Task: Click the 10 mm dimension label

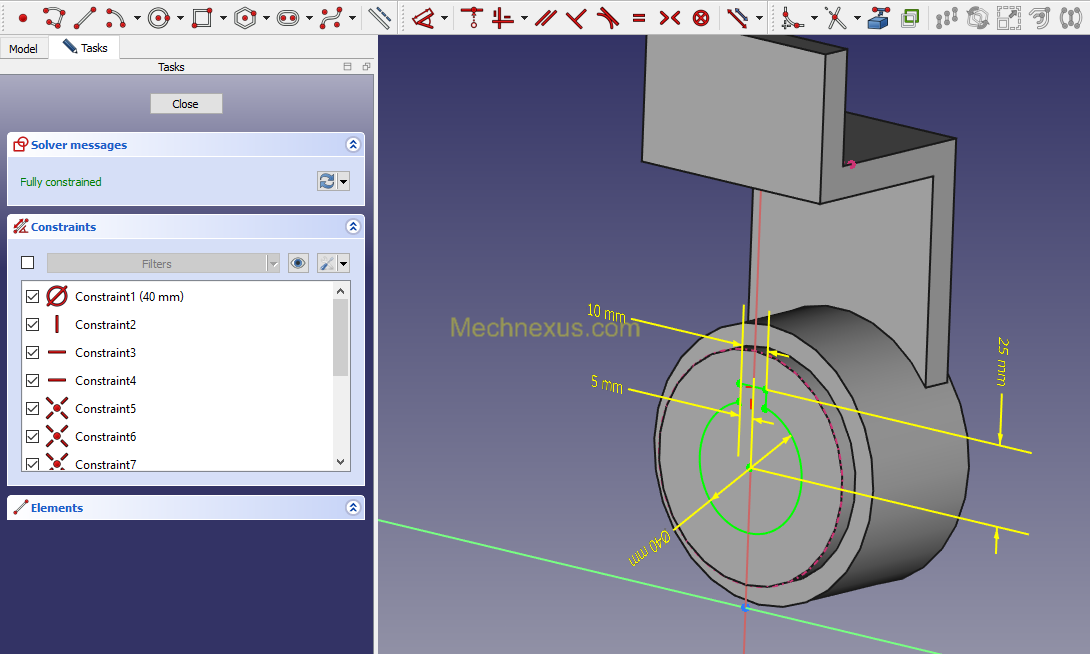Action: click(606, 312)
